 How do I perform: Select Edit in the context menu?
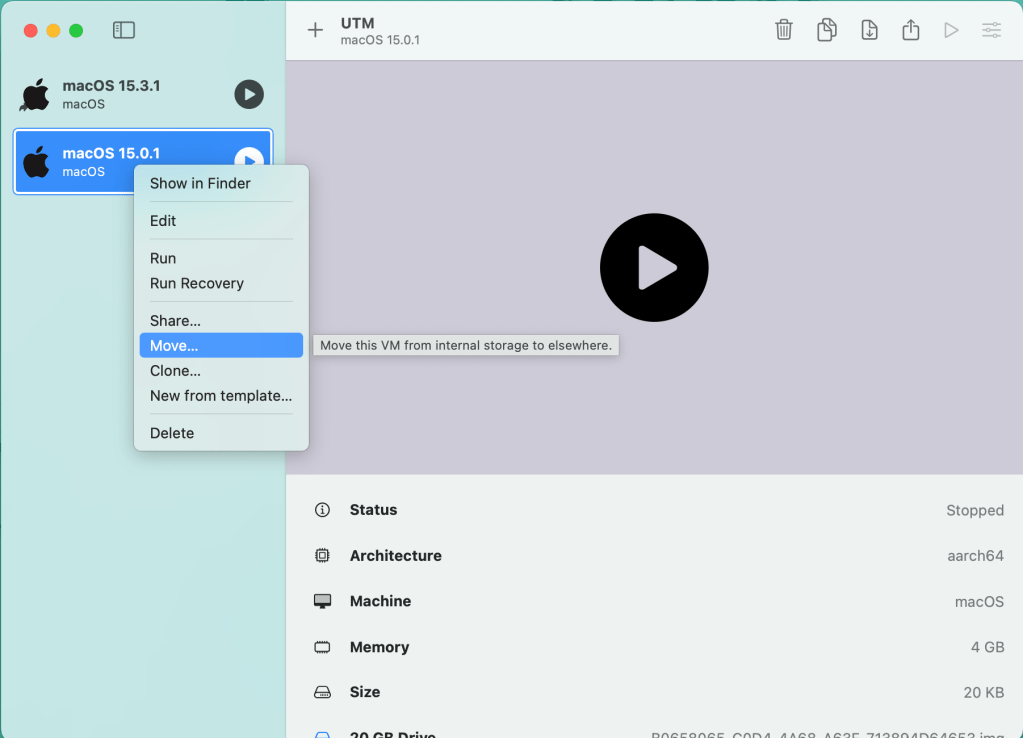pyautogui.click(x=163, y=221)
